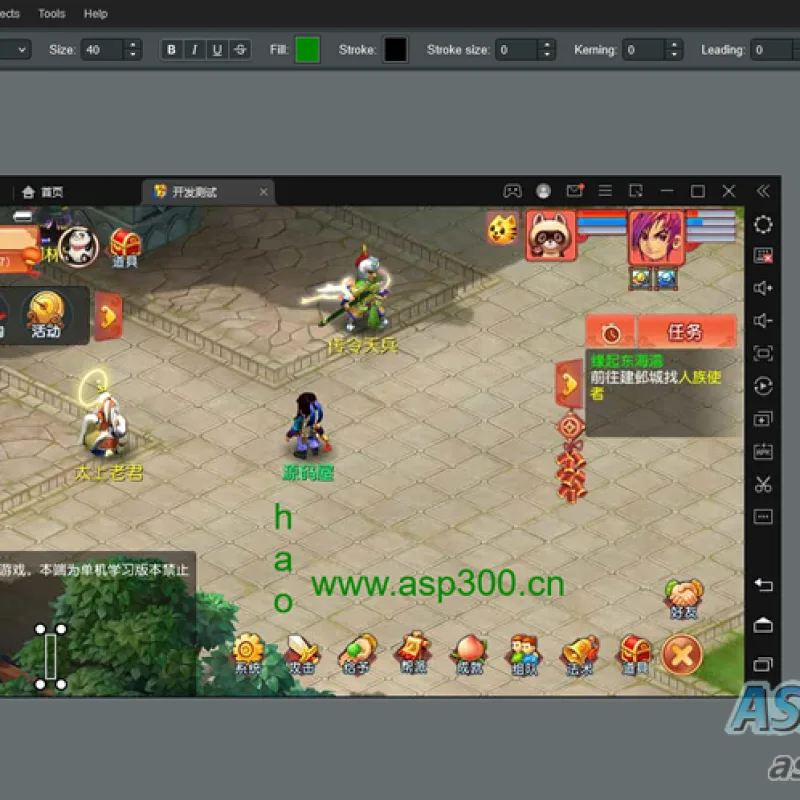Screen dimensions: 800x800
Task: Step the Stroke size value up
Action: [x=547, y=44]
